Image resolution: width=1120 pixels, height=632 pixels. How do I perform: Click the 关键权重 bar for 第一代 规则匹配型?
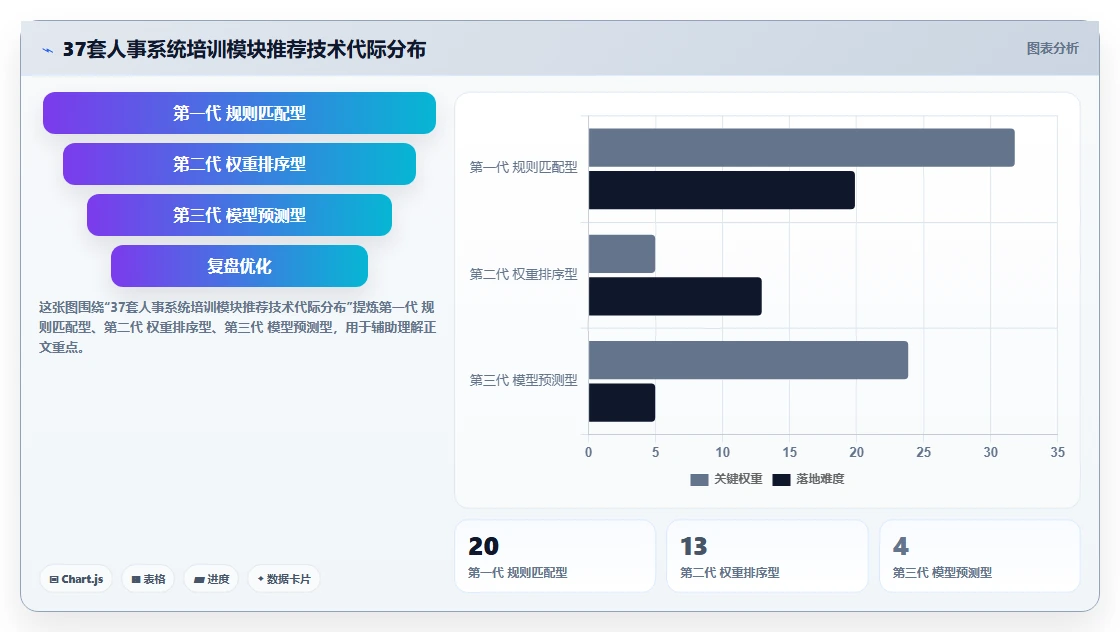tap(801, 148)
